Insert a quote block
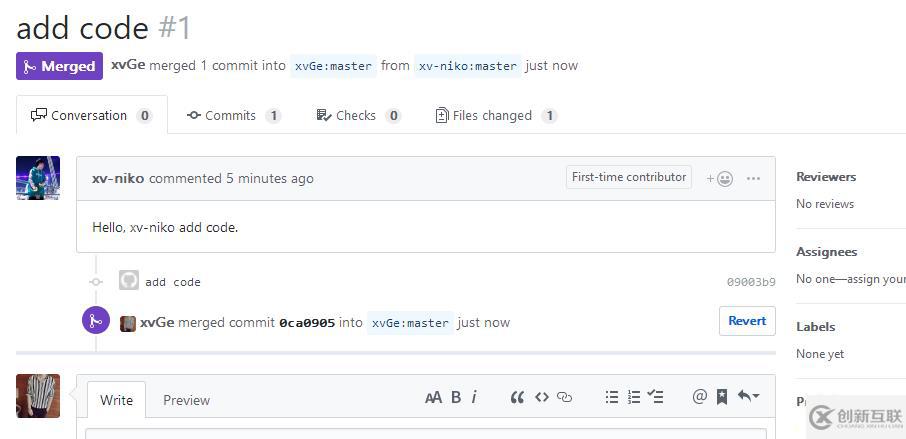The image size is (906, 439). [x=517, y=398]
